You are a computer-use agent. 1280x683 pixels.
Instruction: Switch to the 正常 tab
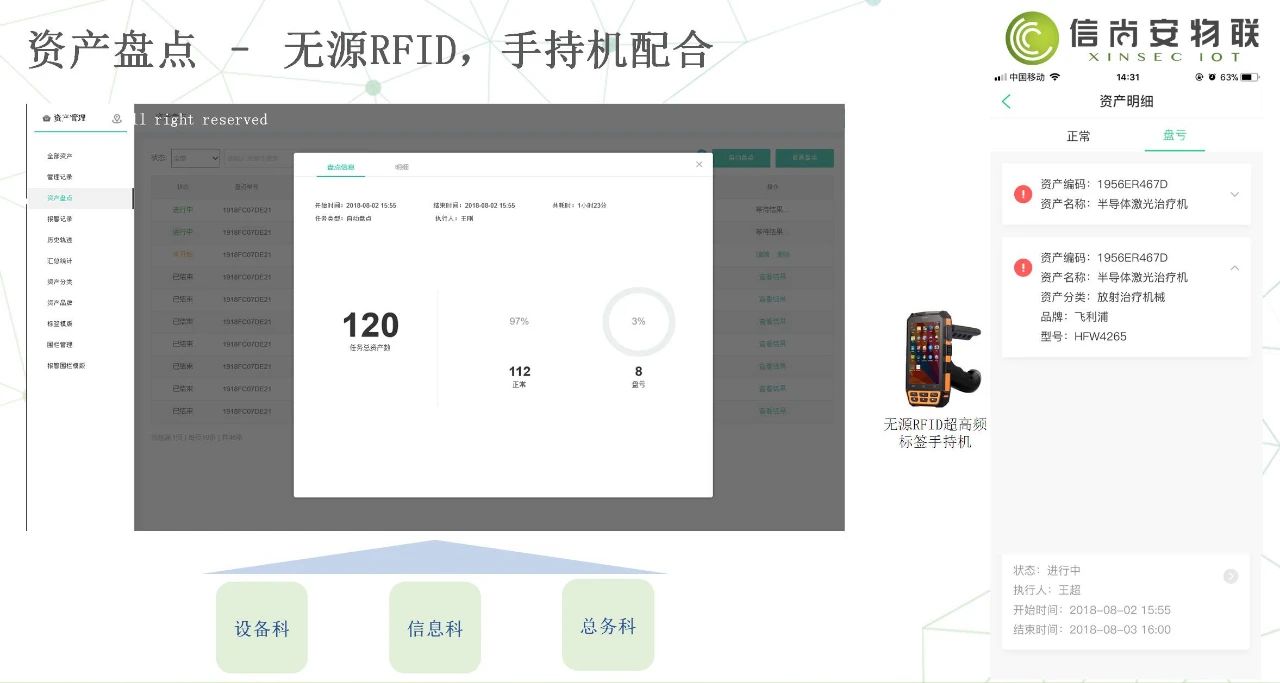coord(1078,136)
